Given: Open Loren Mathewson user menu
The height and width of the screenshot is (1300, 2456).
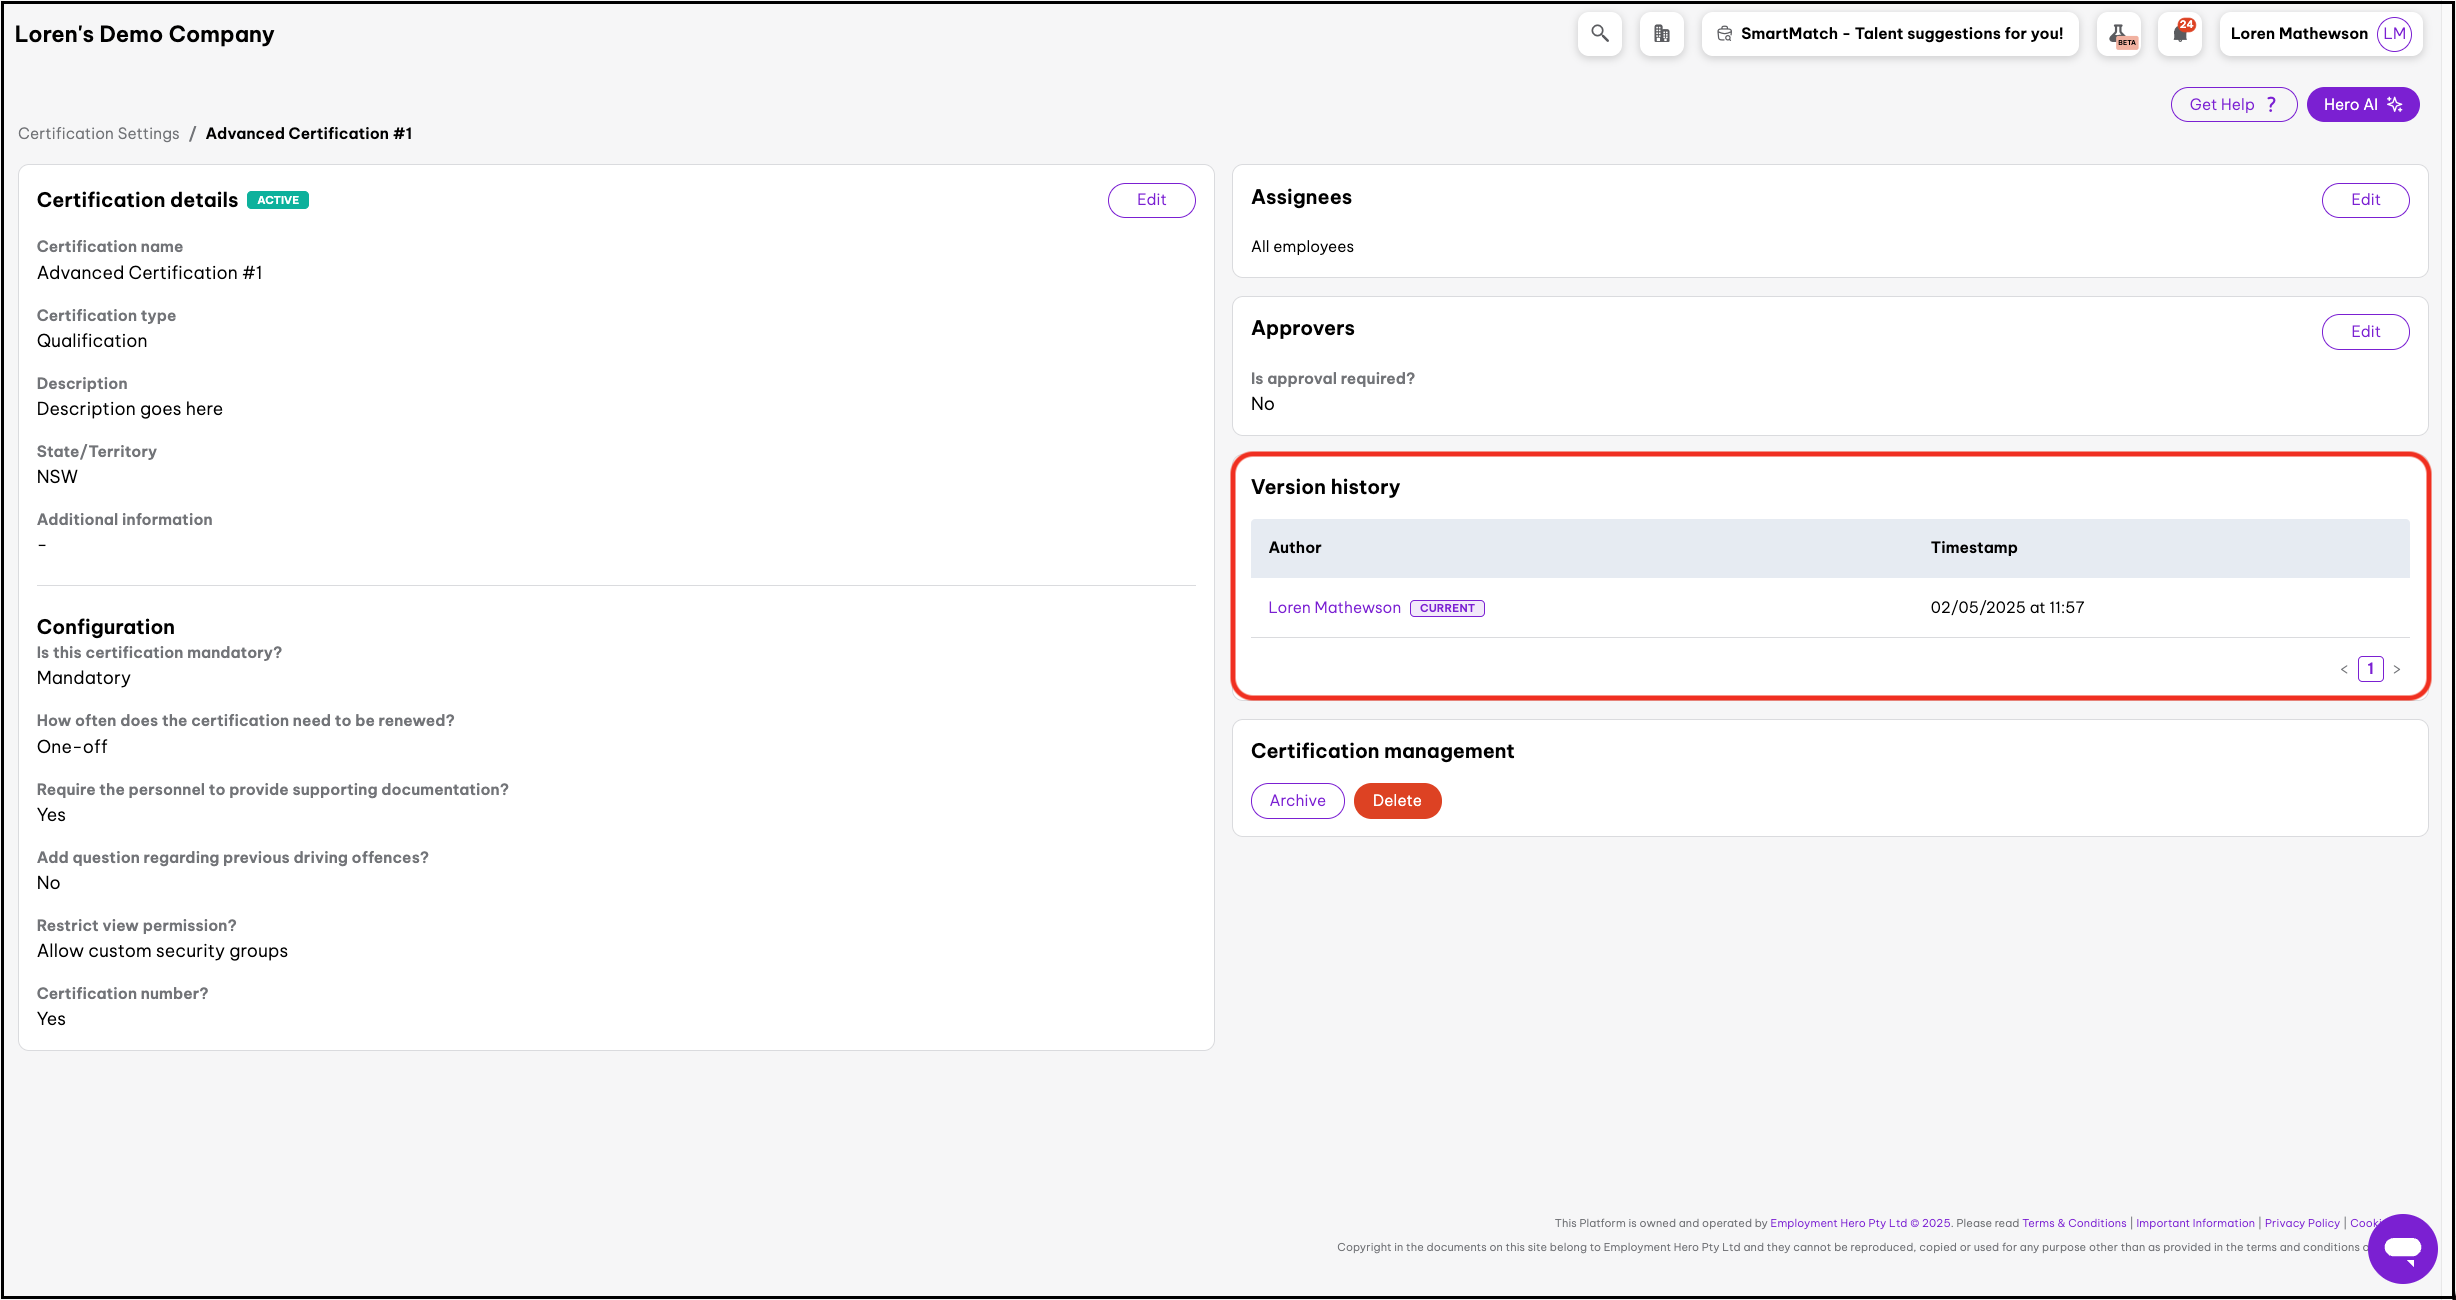Looking at the screenshot, I should tap(2298, 34).
